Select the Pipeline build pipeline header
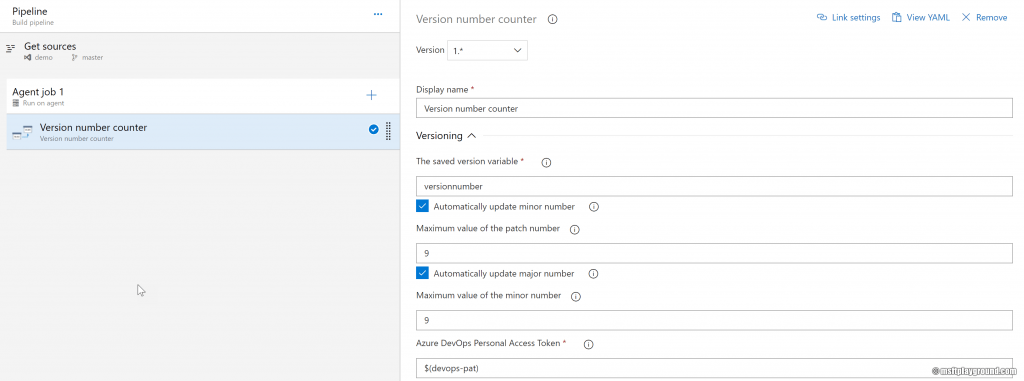The height and width of the screenshot is (381, 1024). [200, 16]
